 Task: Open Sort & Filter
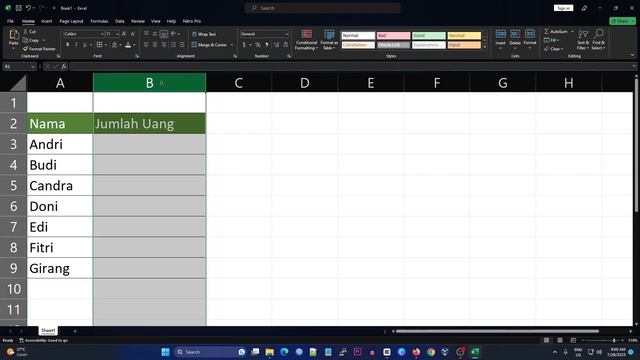point(583,39)
